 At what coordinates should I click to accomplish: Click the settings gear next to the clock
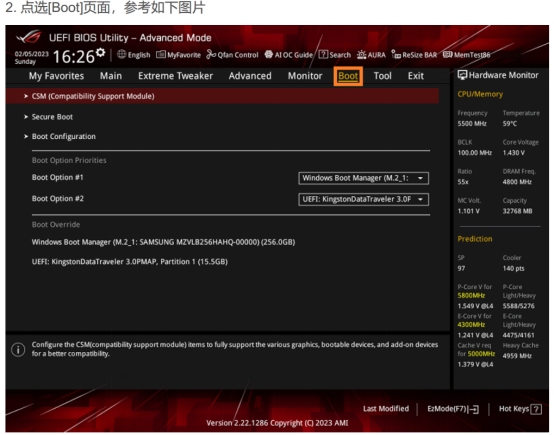(x=101, y=53)
